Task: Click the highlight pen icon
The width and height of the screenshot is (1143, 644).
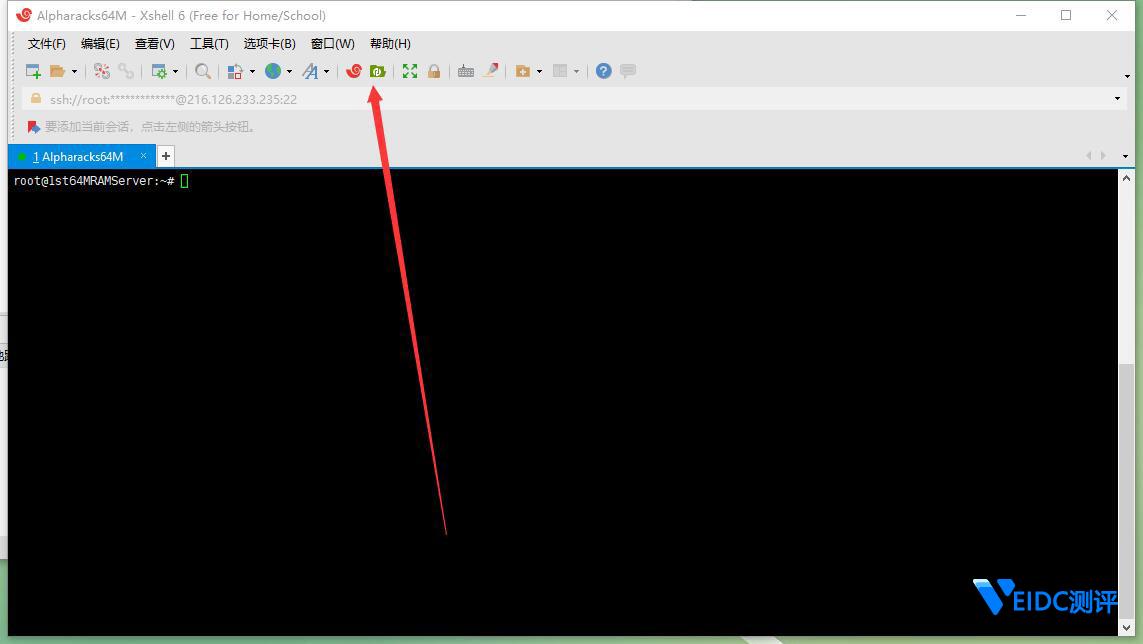Action: coord(491,70)
